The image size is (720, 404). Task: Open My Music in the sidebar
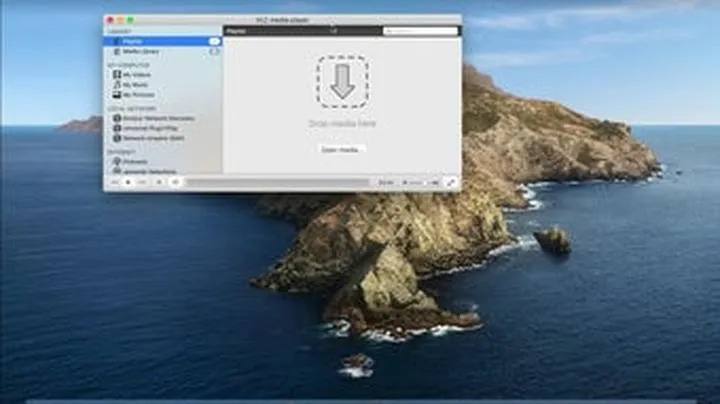[135, 85]
